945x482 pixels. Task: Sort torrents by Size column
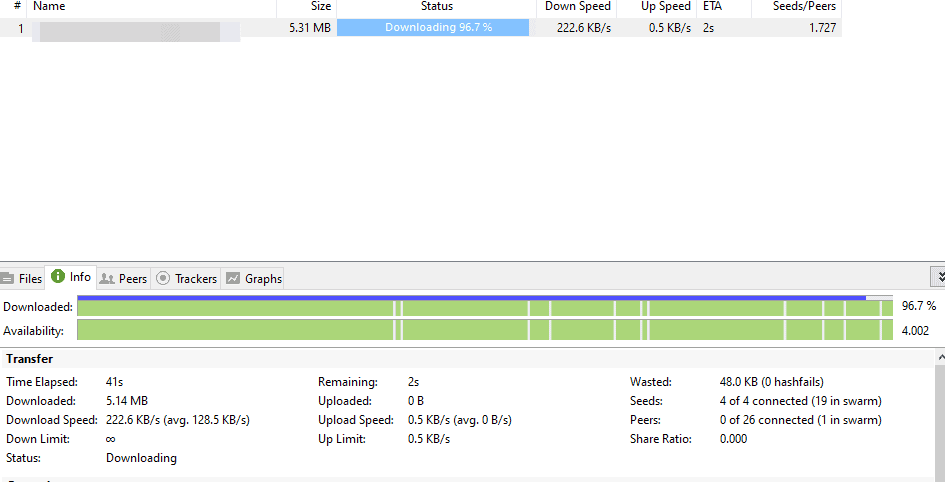point(306,7)
